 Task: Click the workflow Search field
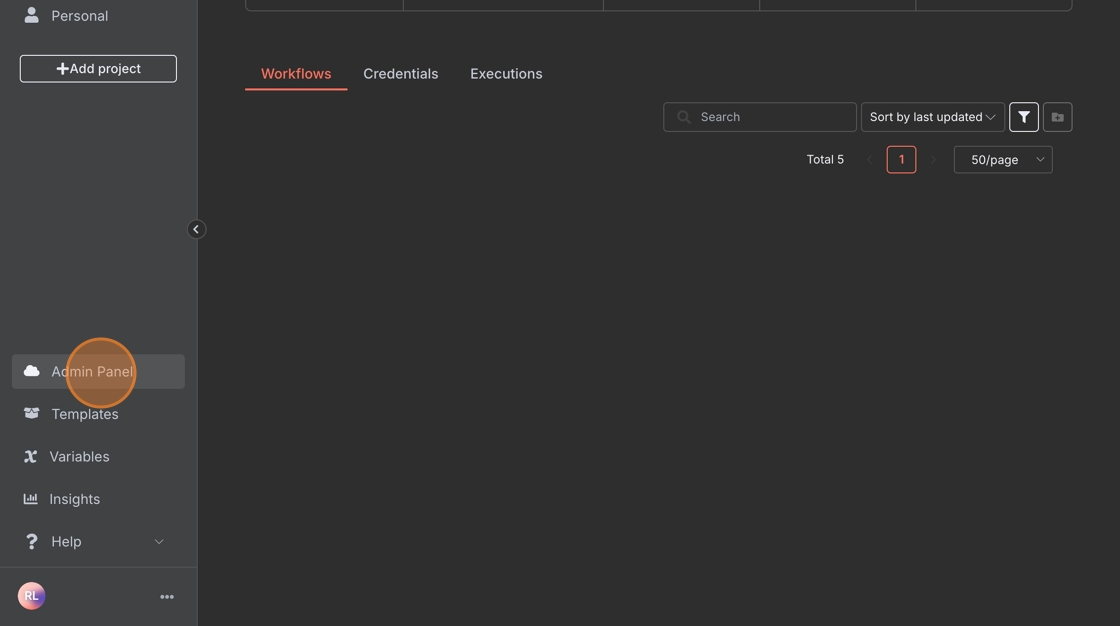pyautogui.click(x=770, y=117)
